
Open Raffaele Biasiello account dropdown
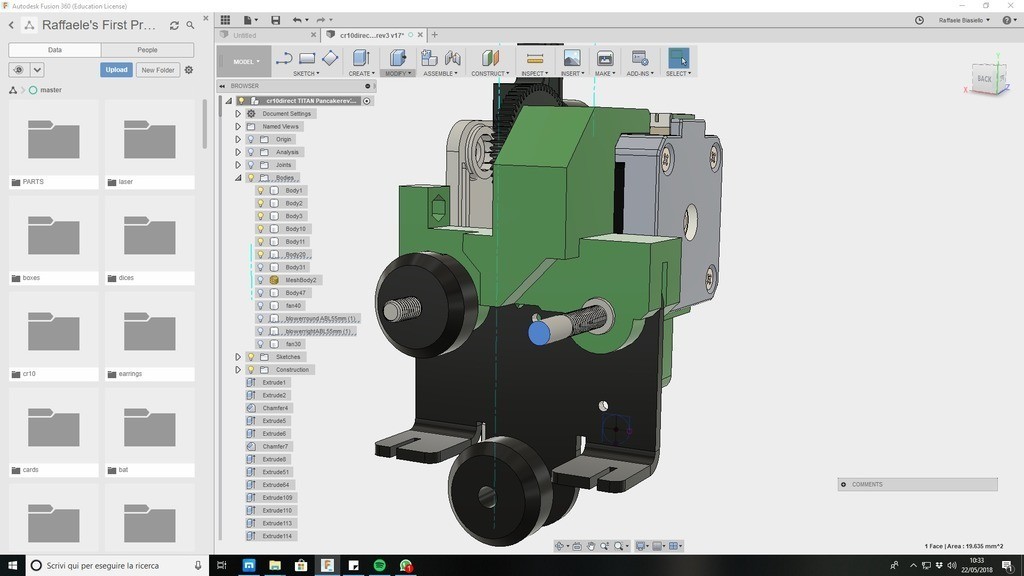(x=964, y=20)
